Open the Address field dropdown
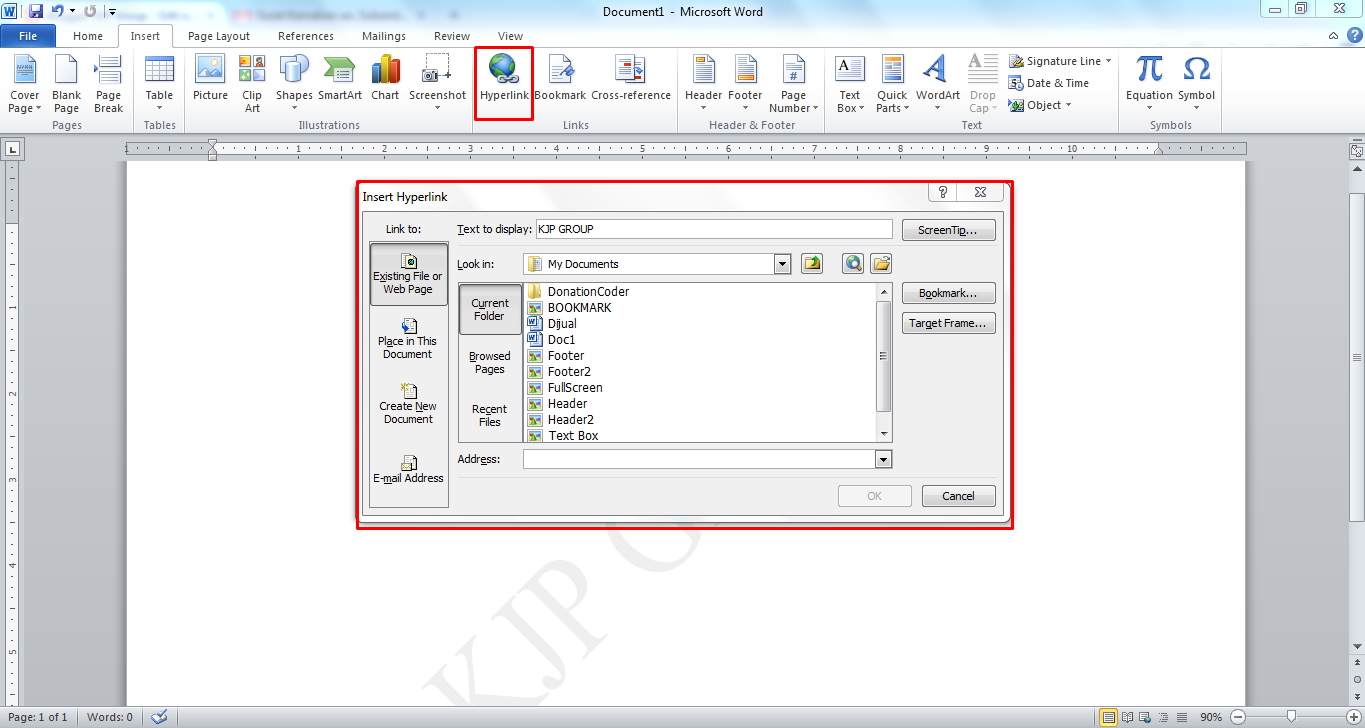1365x728 pixels. pyautogui.click(x=883, y=459)
